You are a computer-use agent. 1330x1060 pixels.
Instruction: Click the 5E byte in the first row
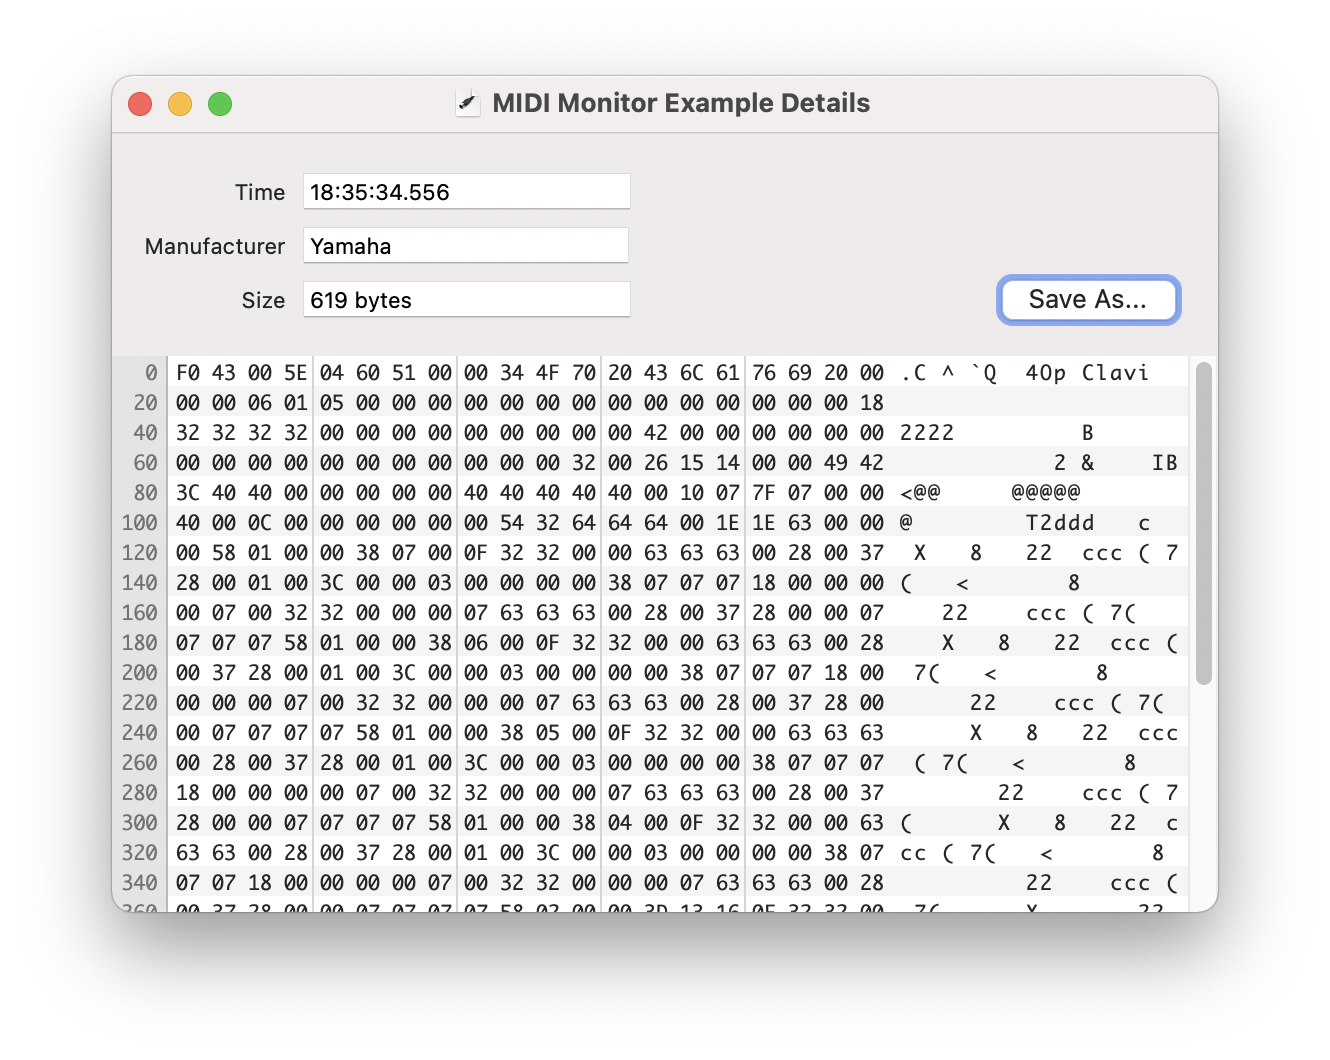295,373
